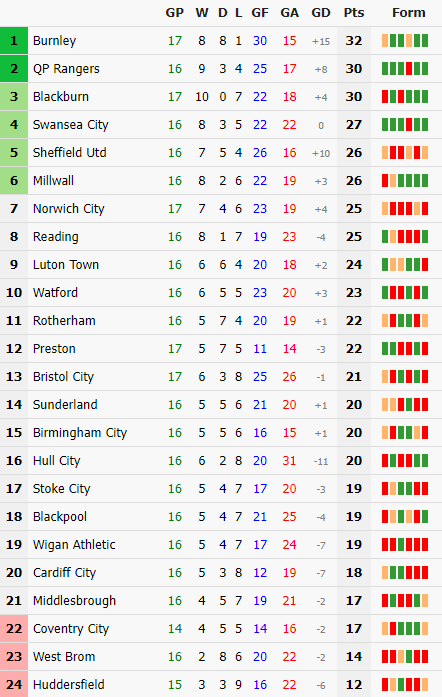Select the Norwich City row name
Viewport: 442px width, 697px height.
[x=68, y=209]
